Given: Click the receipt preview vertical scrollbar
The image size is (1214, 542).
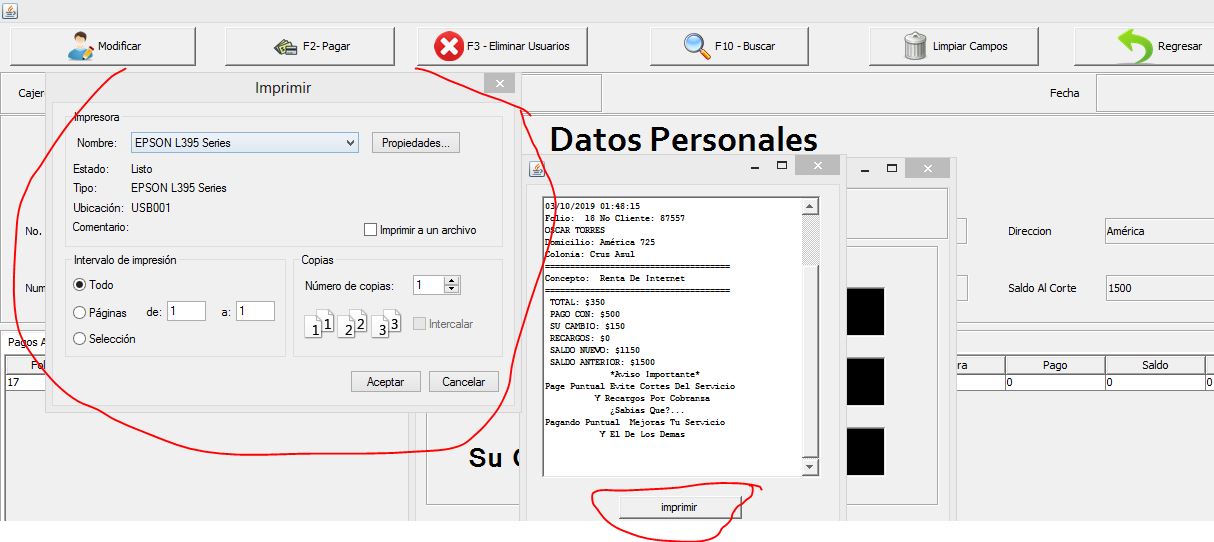Looking at the screenshot, I should (810, 337).
